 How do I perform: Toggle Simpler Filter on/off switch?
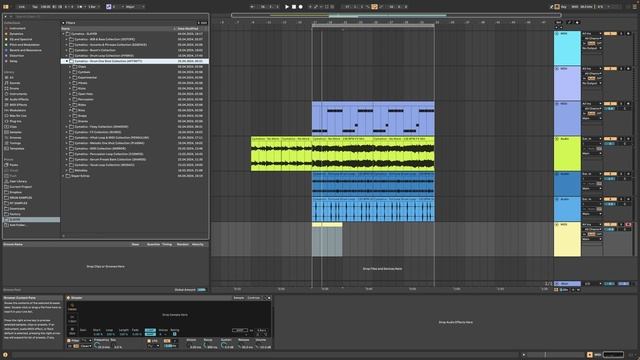69,340
